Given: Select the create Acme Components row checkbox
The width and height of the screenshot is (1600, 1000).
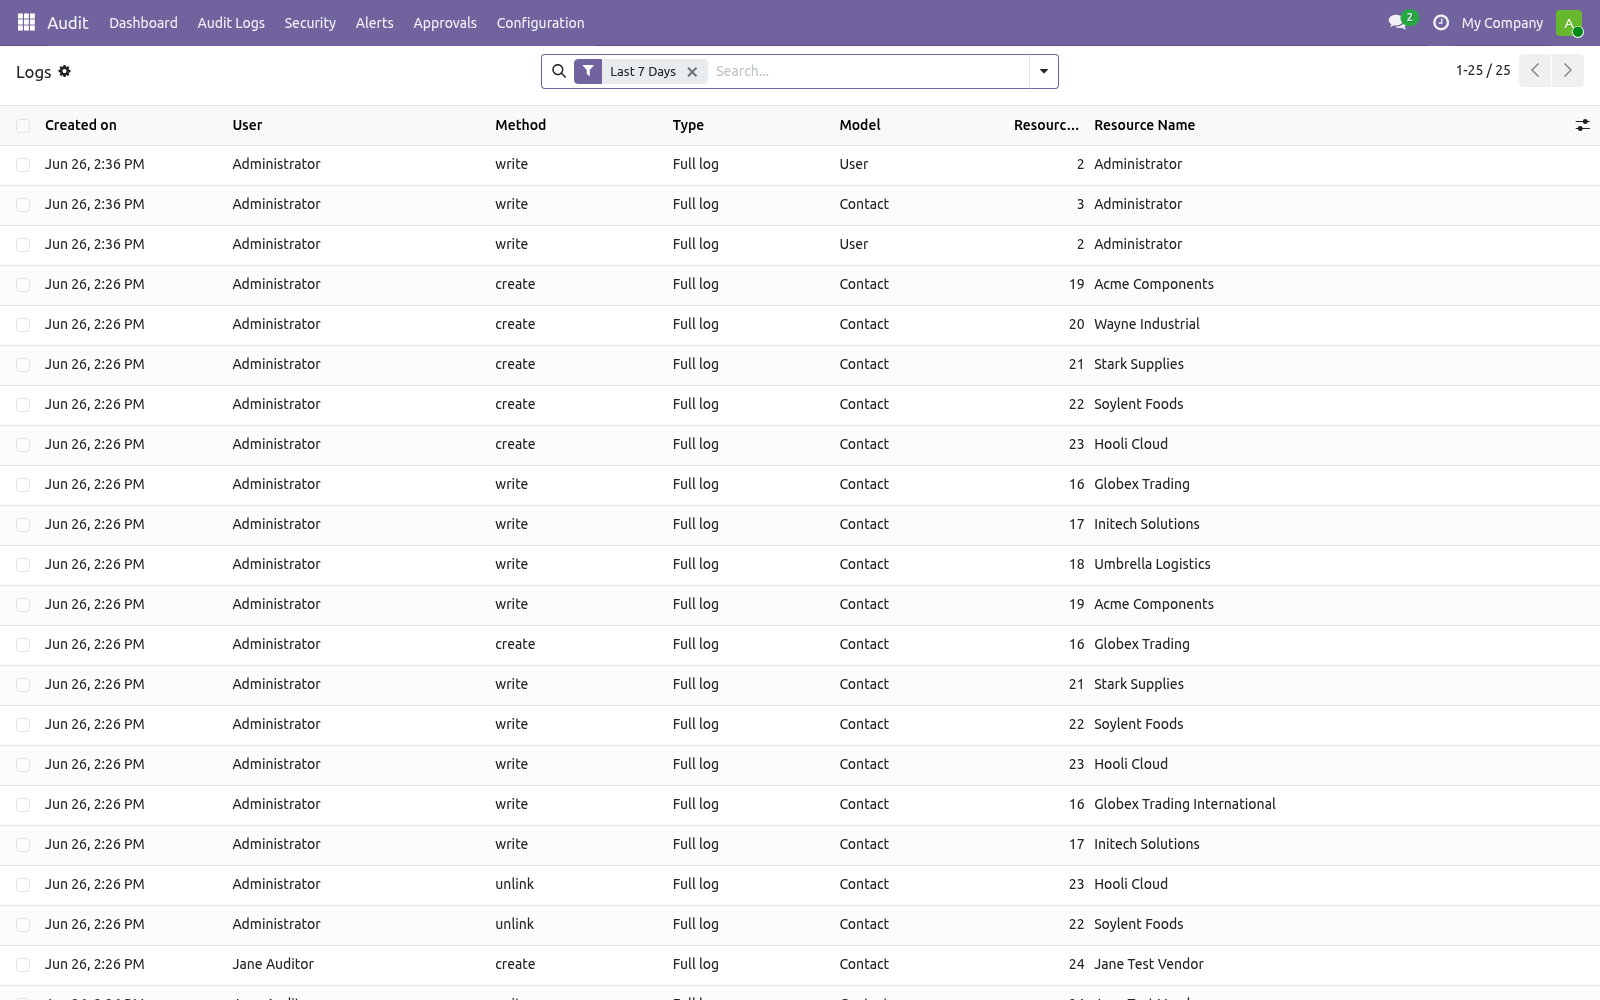Looking at the screenshot, I should [x=23, y=284].
